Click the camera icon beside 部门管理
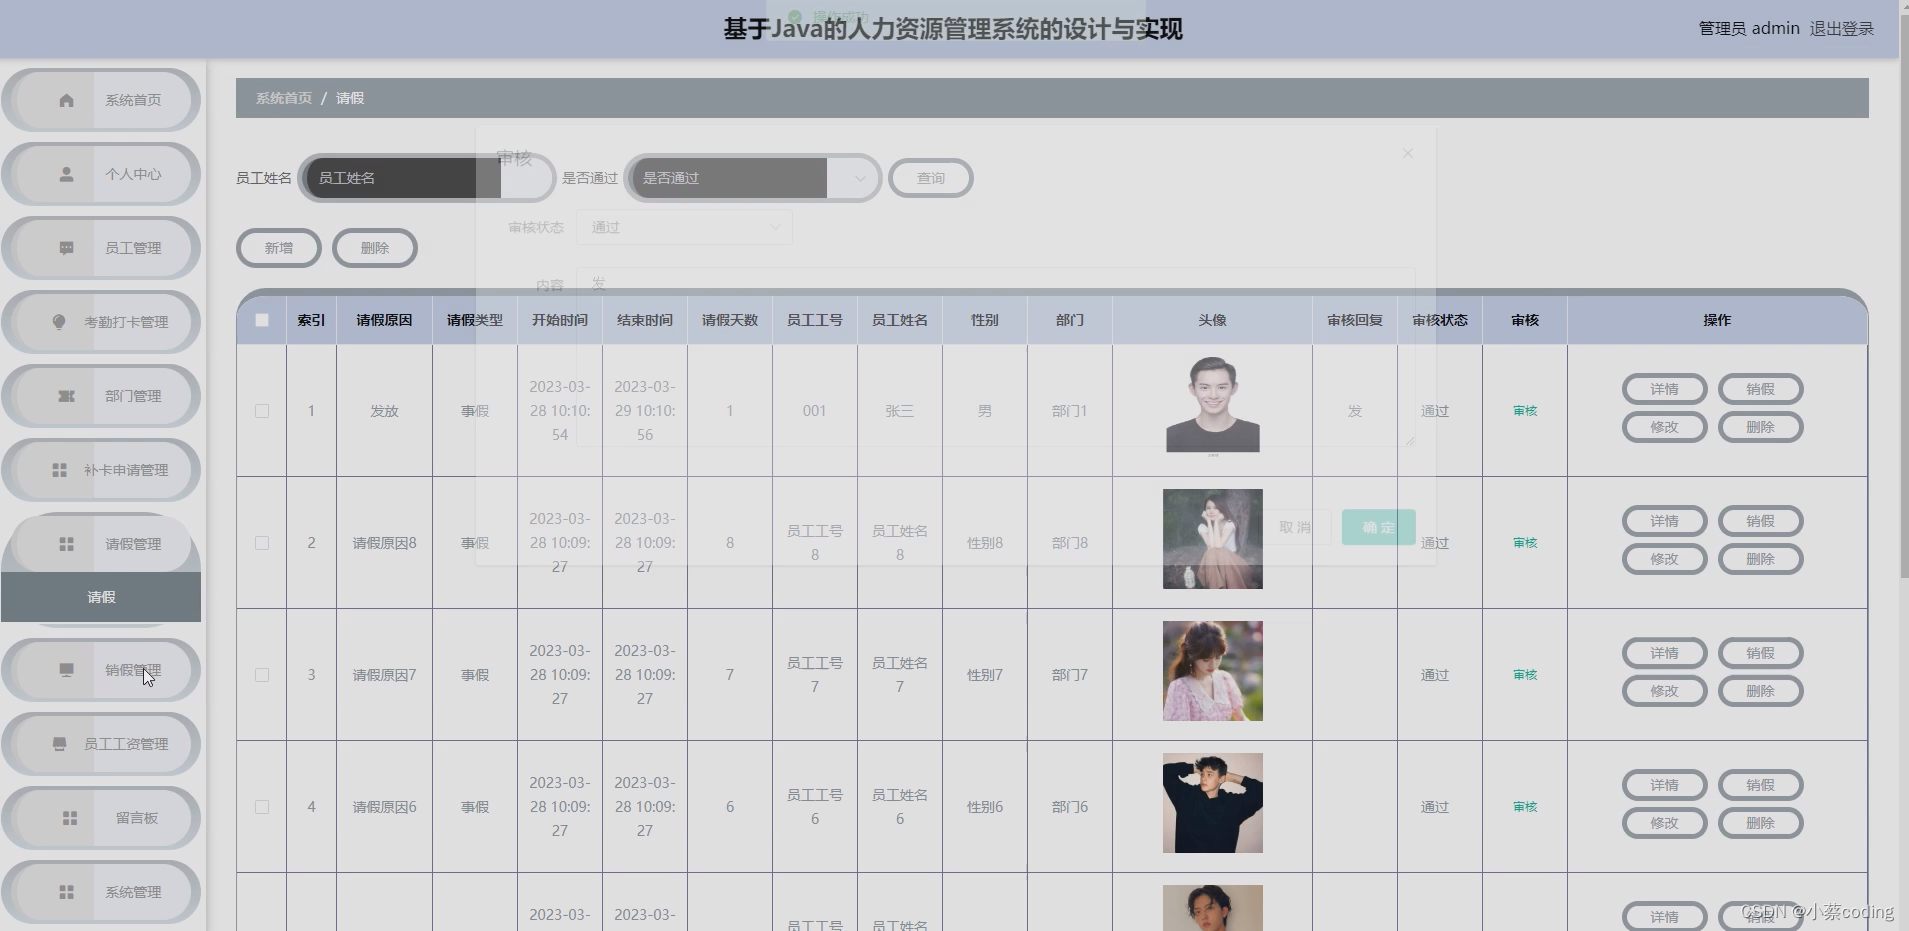This screenshot has width=1909, height=931. 66,396
